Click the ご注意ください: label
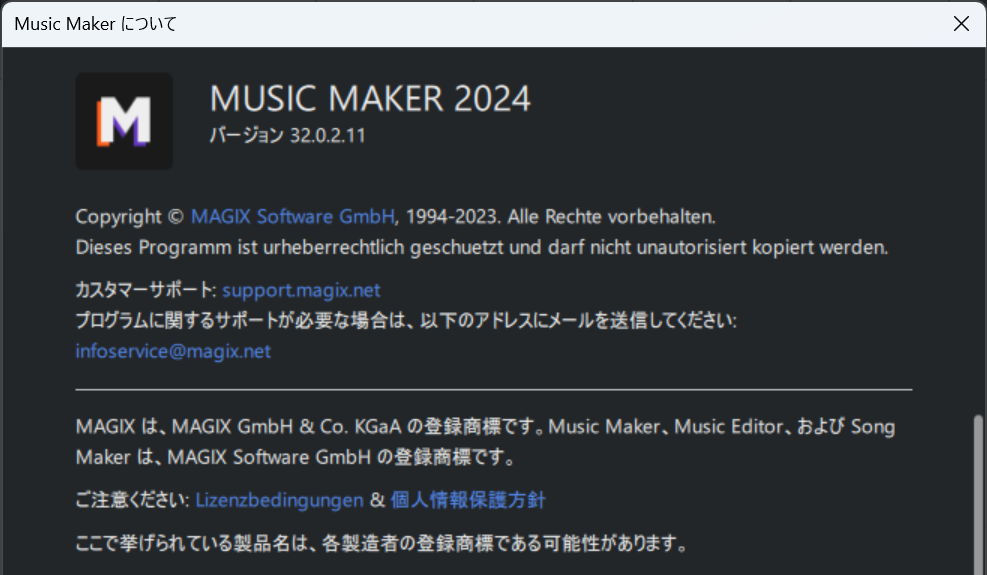This screenshot has width=987, height=575. click(132, 500)
